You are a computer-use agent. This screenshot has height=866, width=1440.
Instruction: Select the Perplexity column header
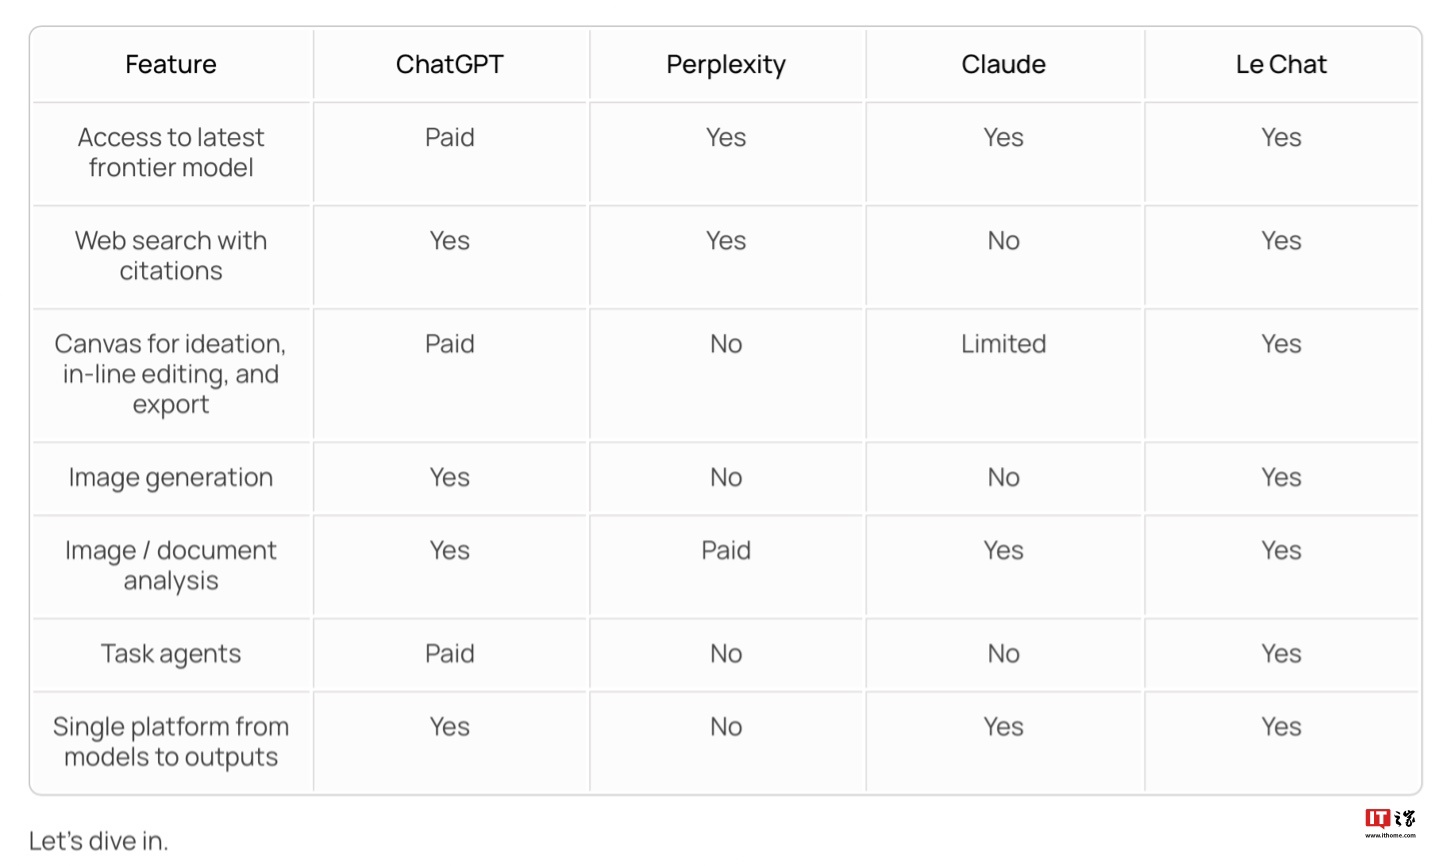coord(726,65)
